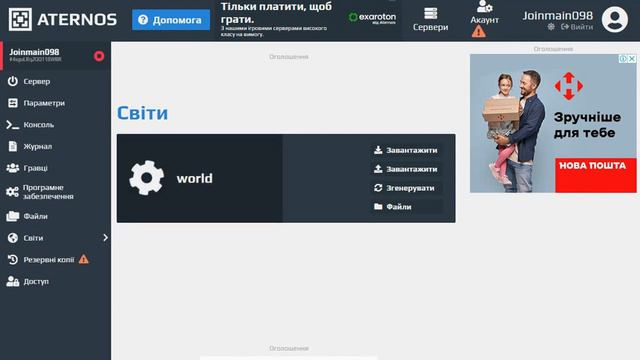The width and height of the screenshot is (640, 360).
Task: Click the Світи page heading
Action: (142, 113)
